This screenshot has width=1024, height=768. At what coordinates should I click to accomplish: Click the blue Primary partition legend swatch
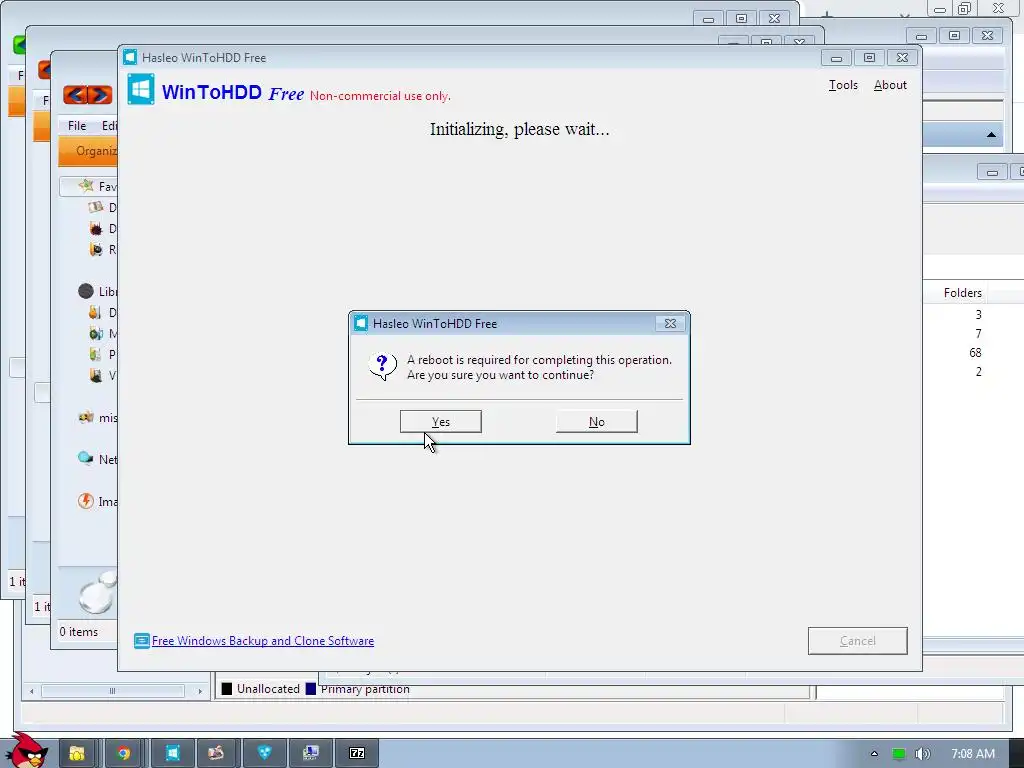(x=311, y=689)
